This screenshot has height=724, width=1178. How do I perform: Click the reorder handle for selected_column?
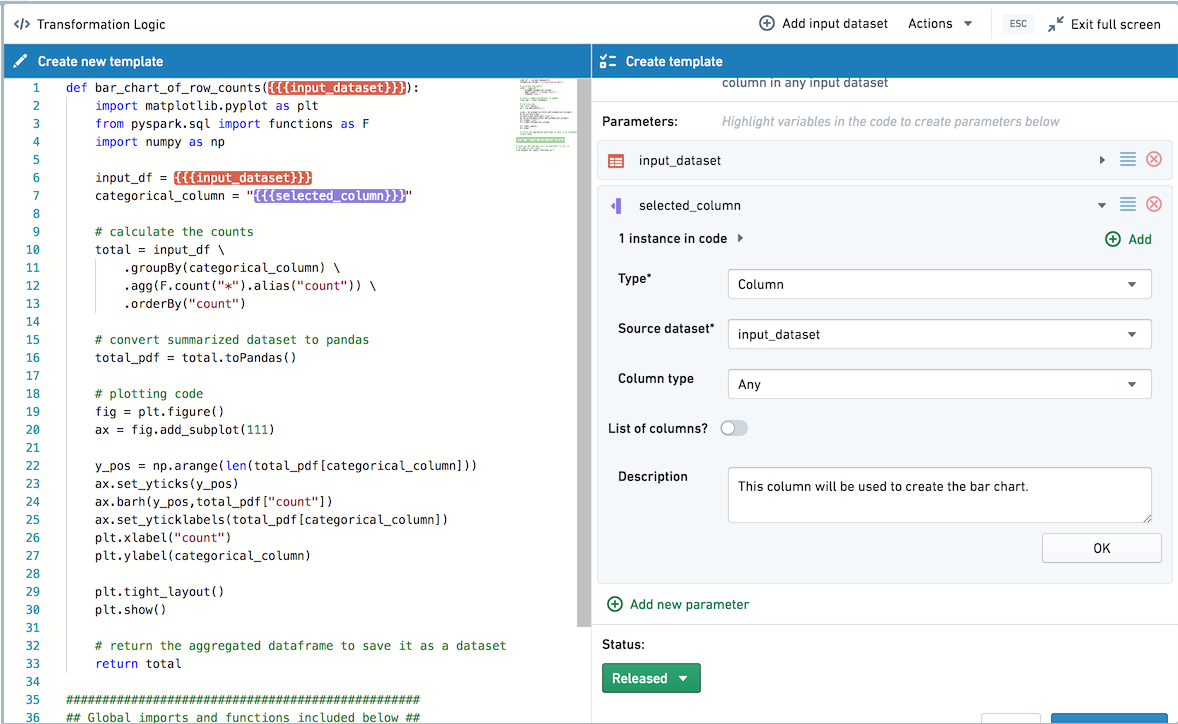point(1128,204)
